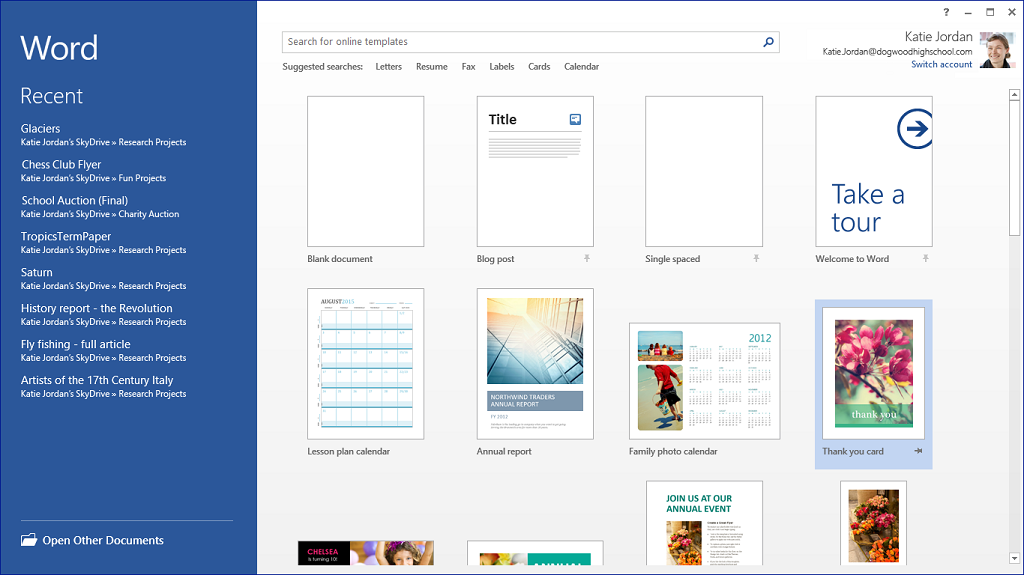Pin the Single spaced template

point(756,259)
